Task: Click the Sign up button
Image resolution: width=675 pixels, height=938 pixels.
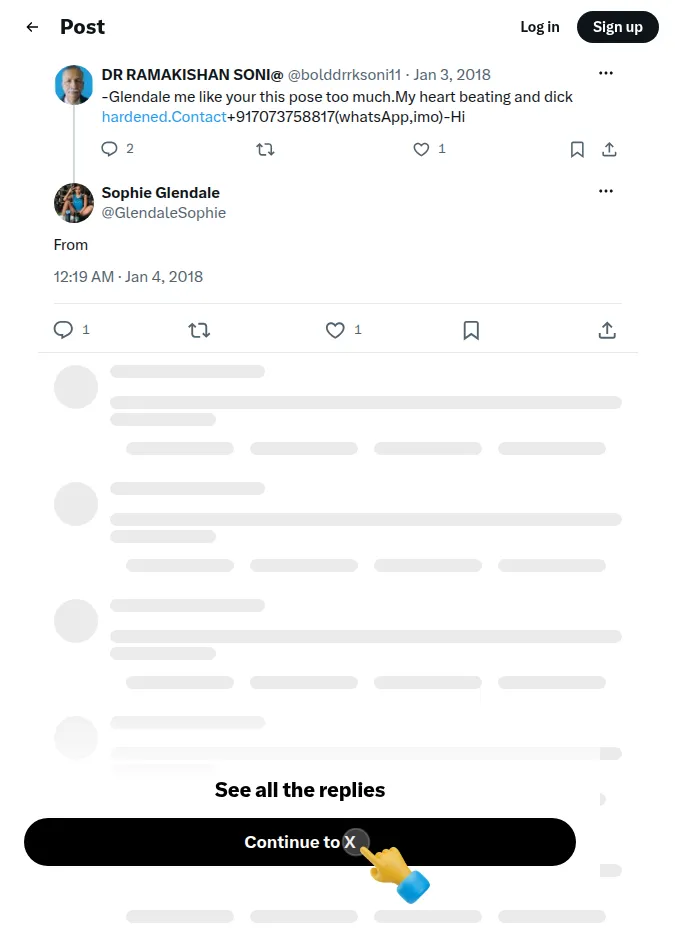Action: tap(618, 27)
